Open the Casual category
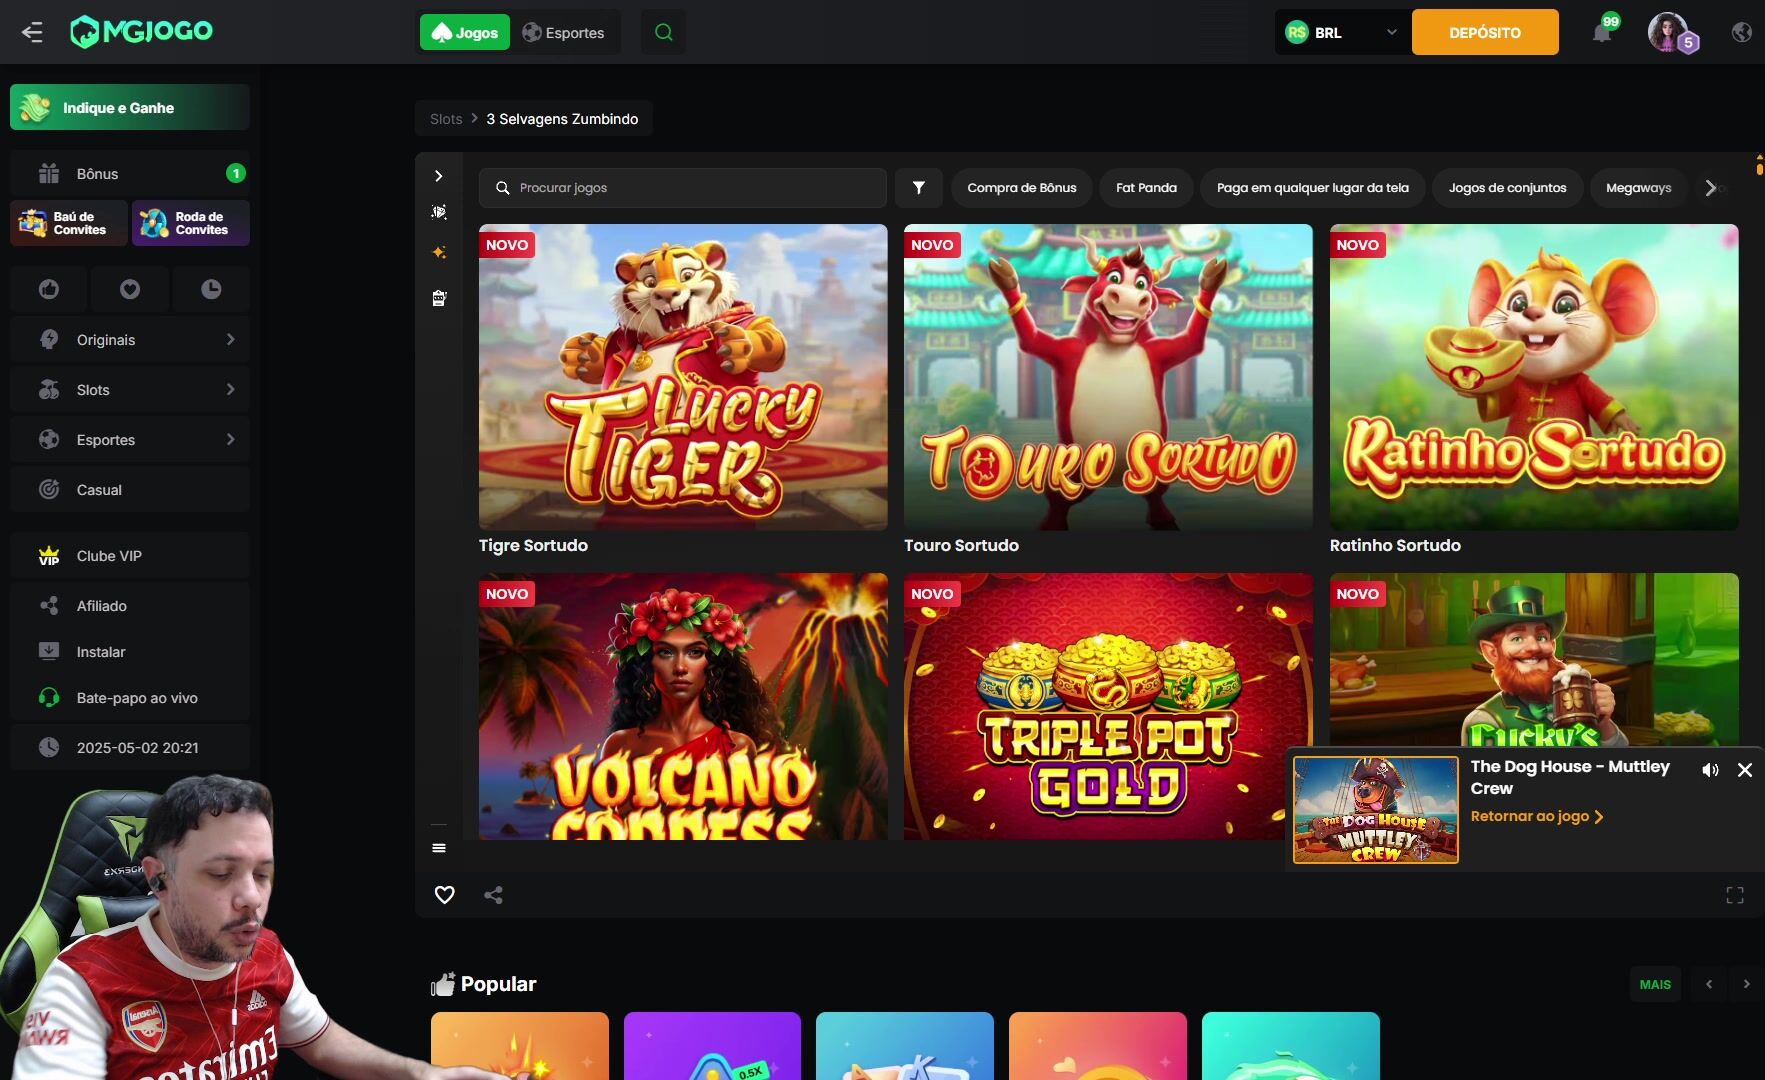1765x1080 pixels. coord(130,490)
